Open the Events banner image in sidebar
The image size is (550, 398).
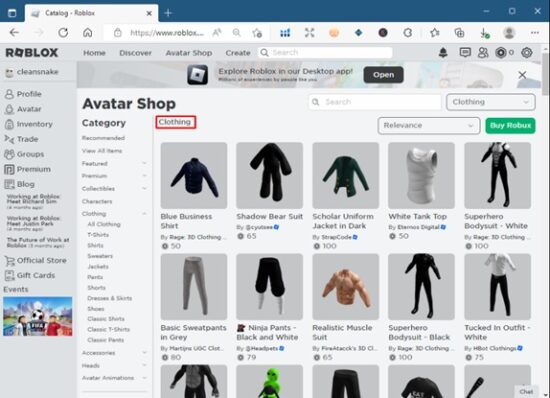coord(38,316)
